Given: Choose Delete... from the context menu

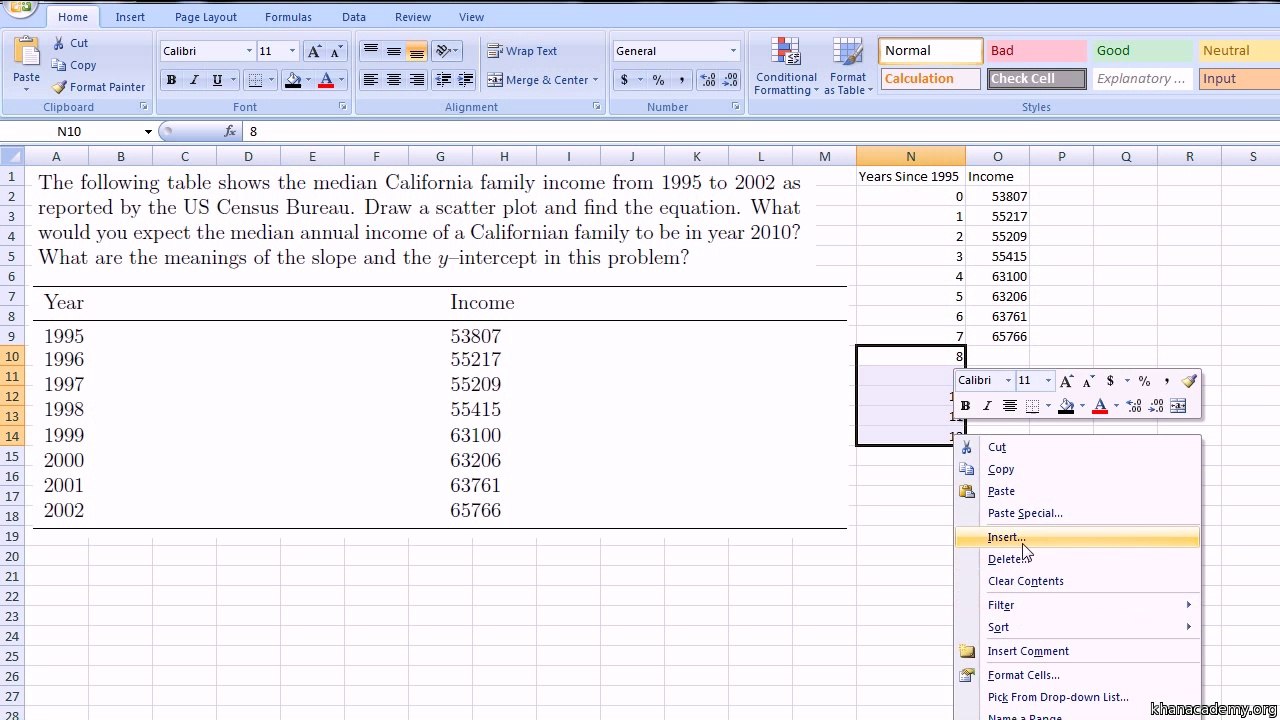Looking at the screenshot, I should click(1078, 559).
